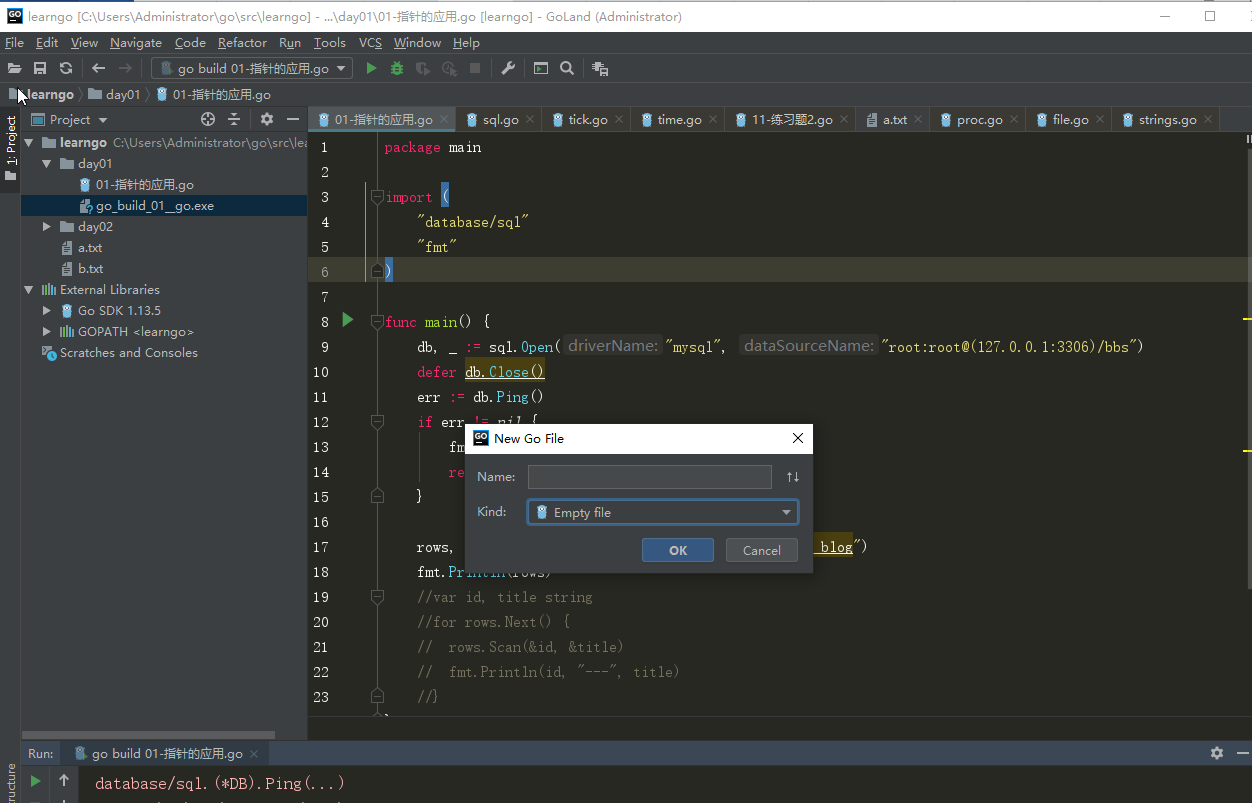Hide the Project panel with minus icon

(293, 119)
